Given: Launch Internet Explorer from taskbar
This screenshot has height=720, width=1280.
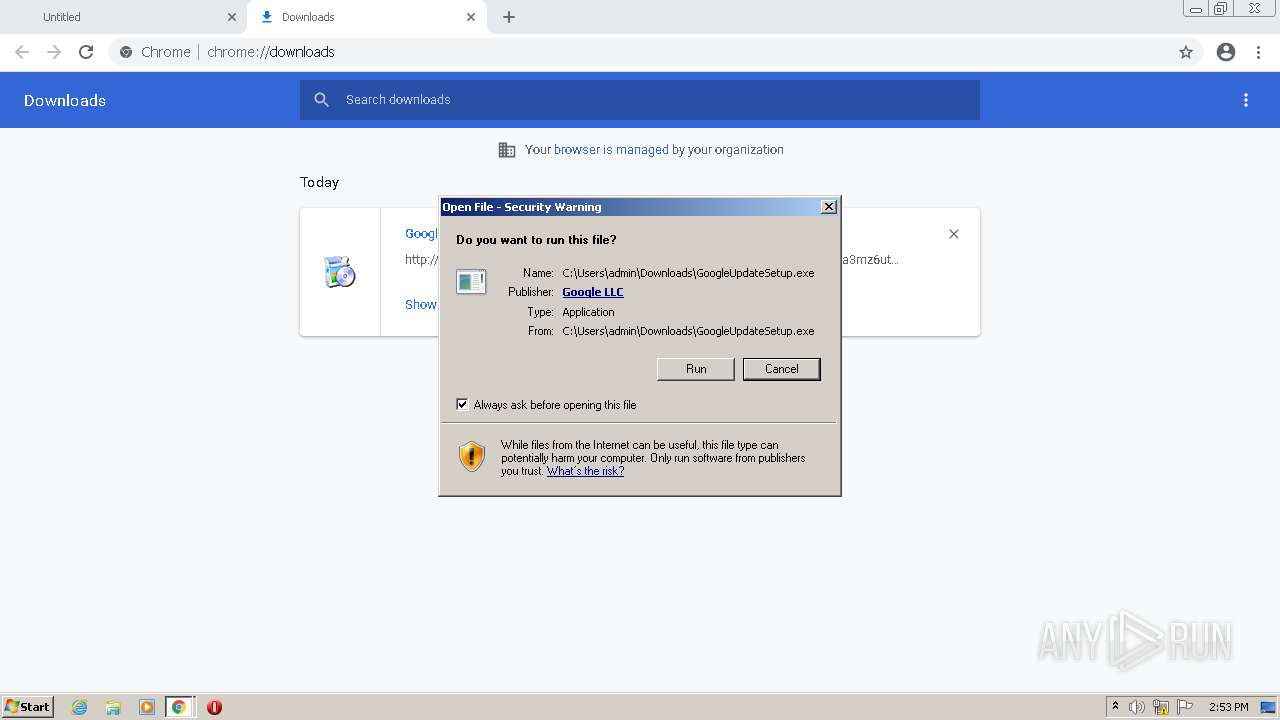Looking at the screenshot, I should (x=80, y=707).
